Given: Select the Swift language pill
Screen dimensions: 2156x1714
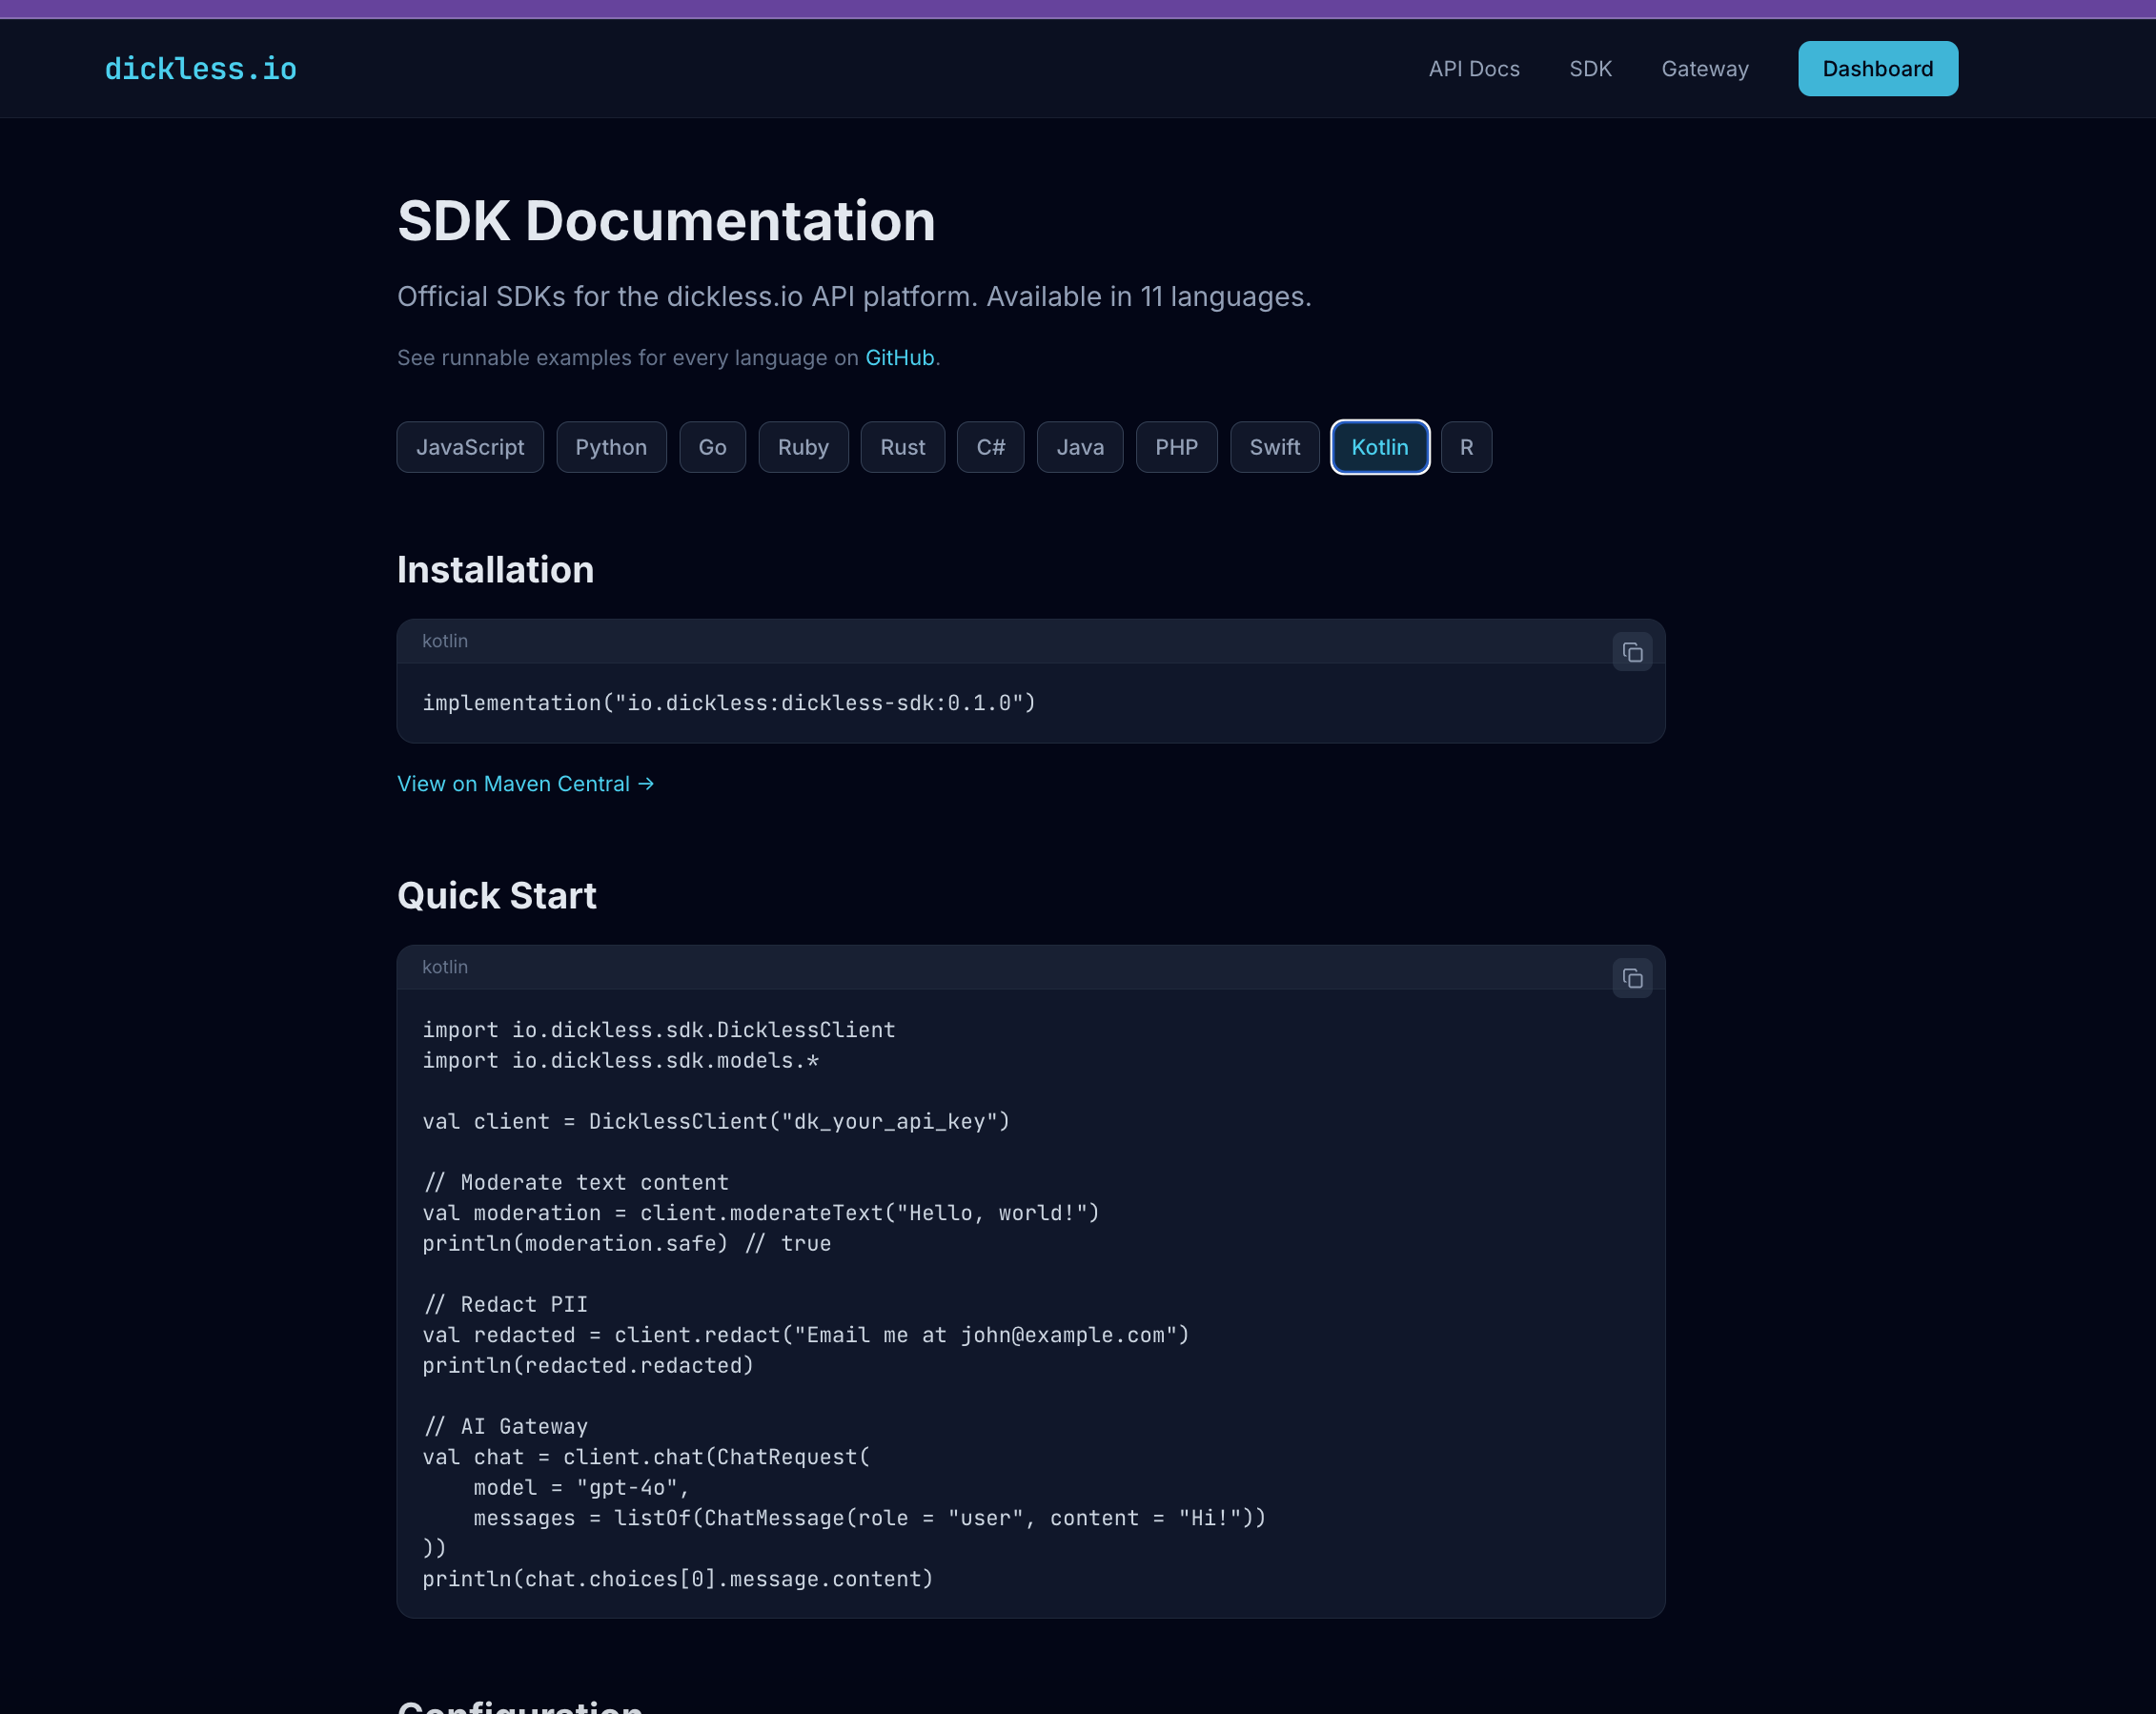Looking at the screenshot, I should (x=1274, y=447).
